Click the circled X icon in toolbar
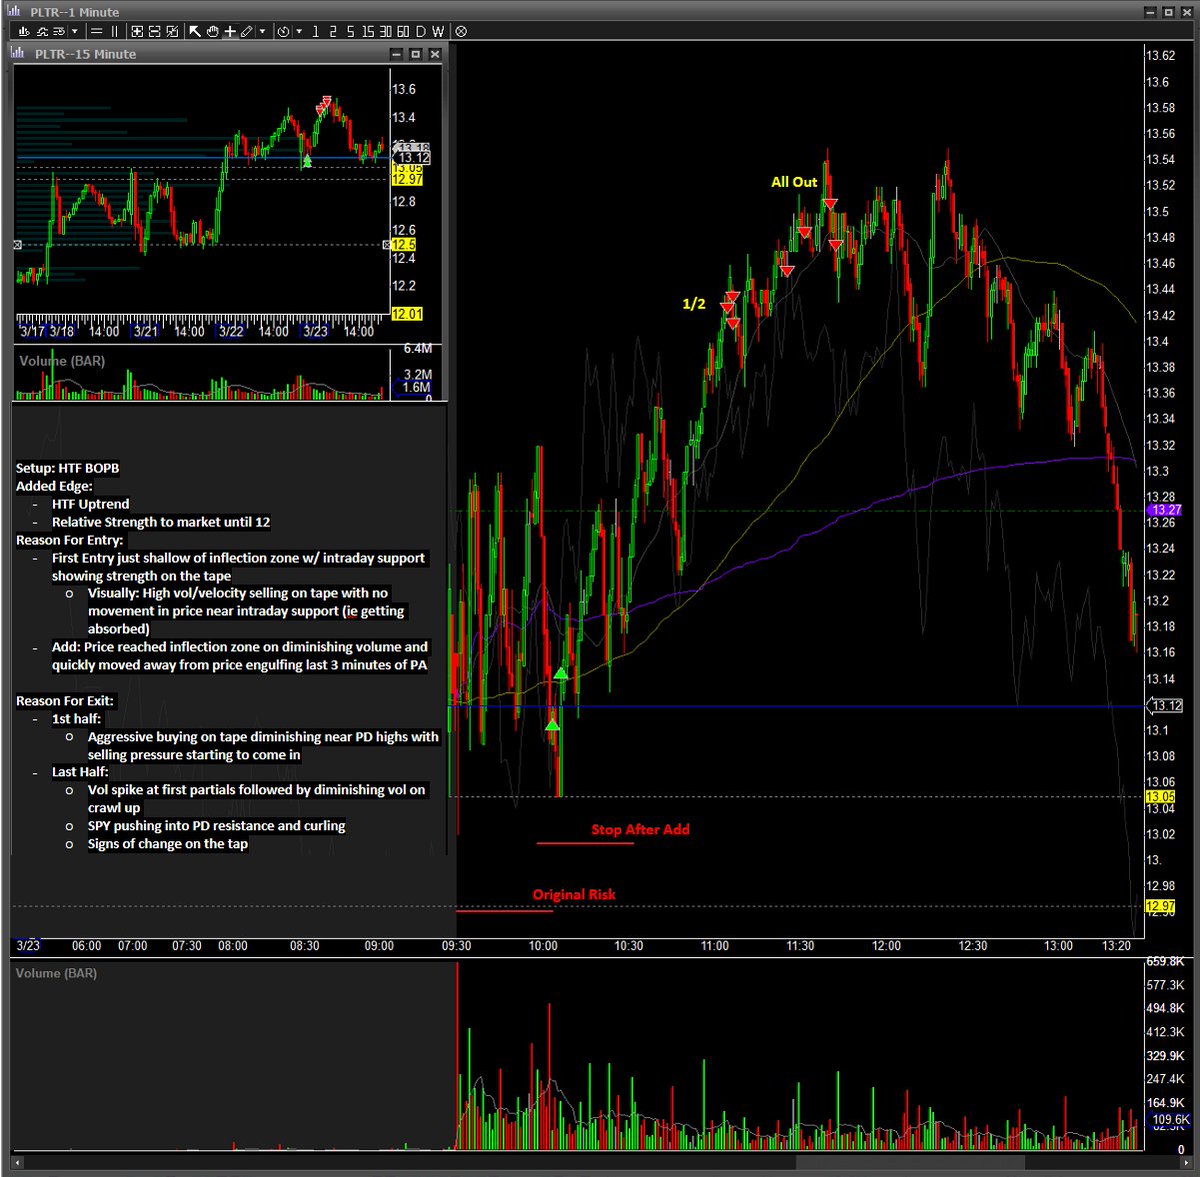 [461, 31]
